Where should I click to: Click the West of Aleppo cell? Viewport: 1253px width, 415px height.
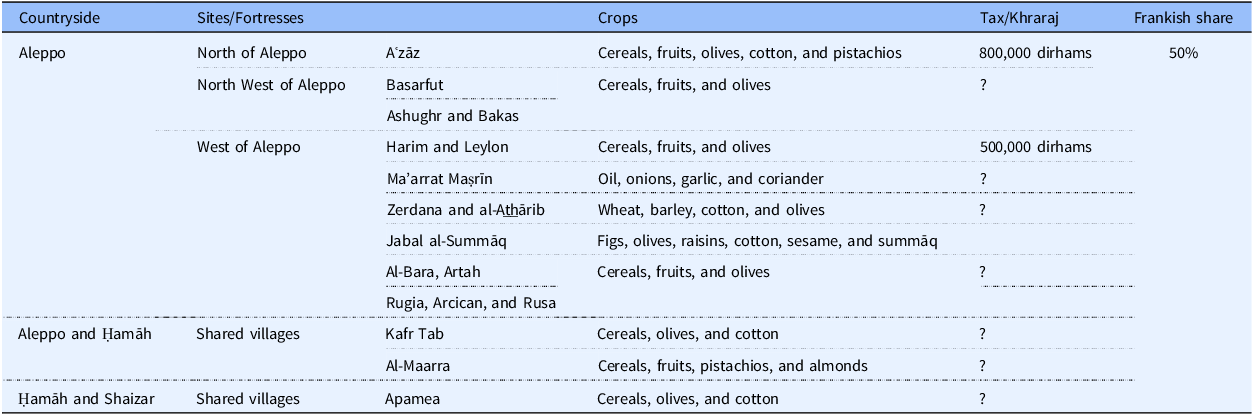[248, 147]
